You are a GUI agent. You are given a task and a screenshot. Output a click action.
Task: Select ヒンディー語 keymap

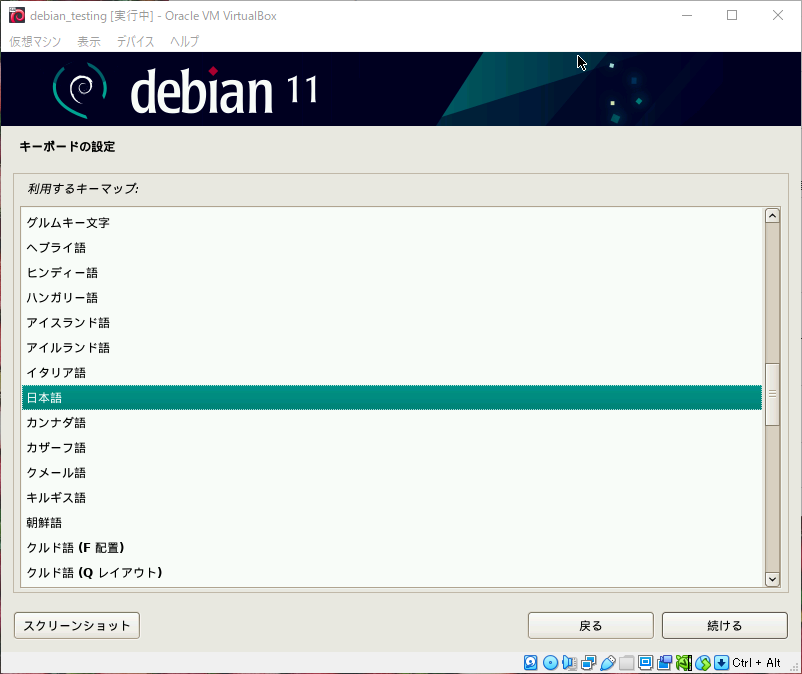pos(392,273)
